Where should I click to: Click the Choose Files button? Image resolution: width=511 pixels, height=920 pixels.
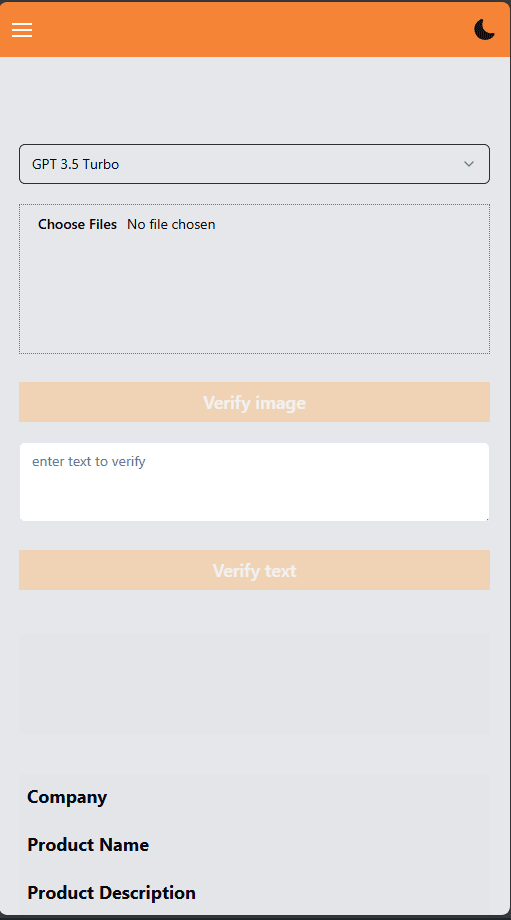(x=77, y=224)
